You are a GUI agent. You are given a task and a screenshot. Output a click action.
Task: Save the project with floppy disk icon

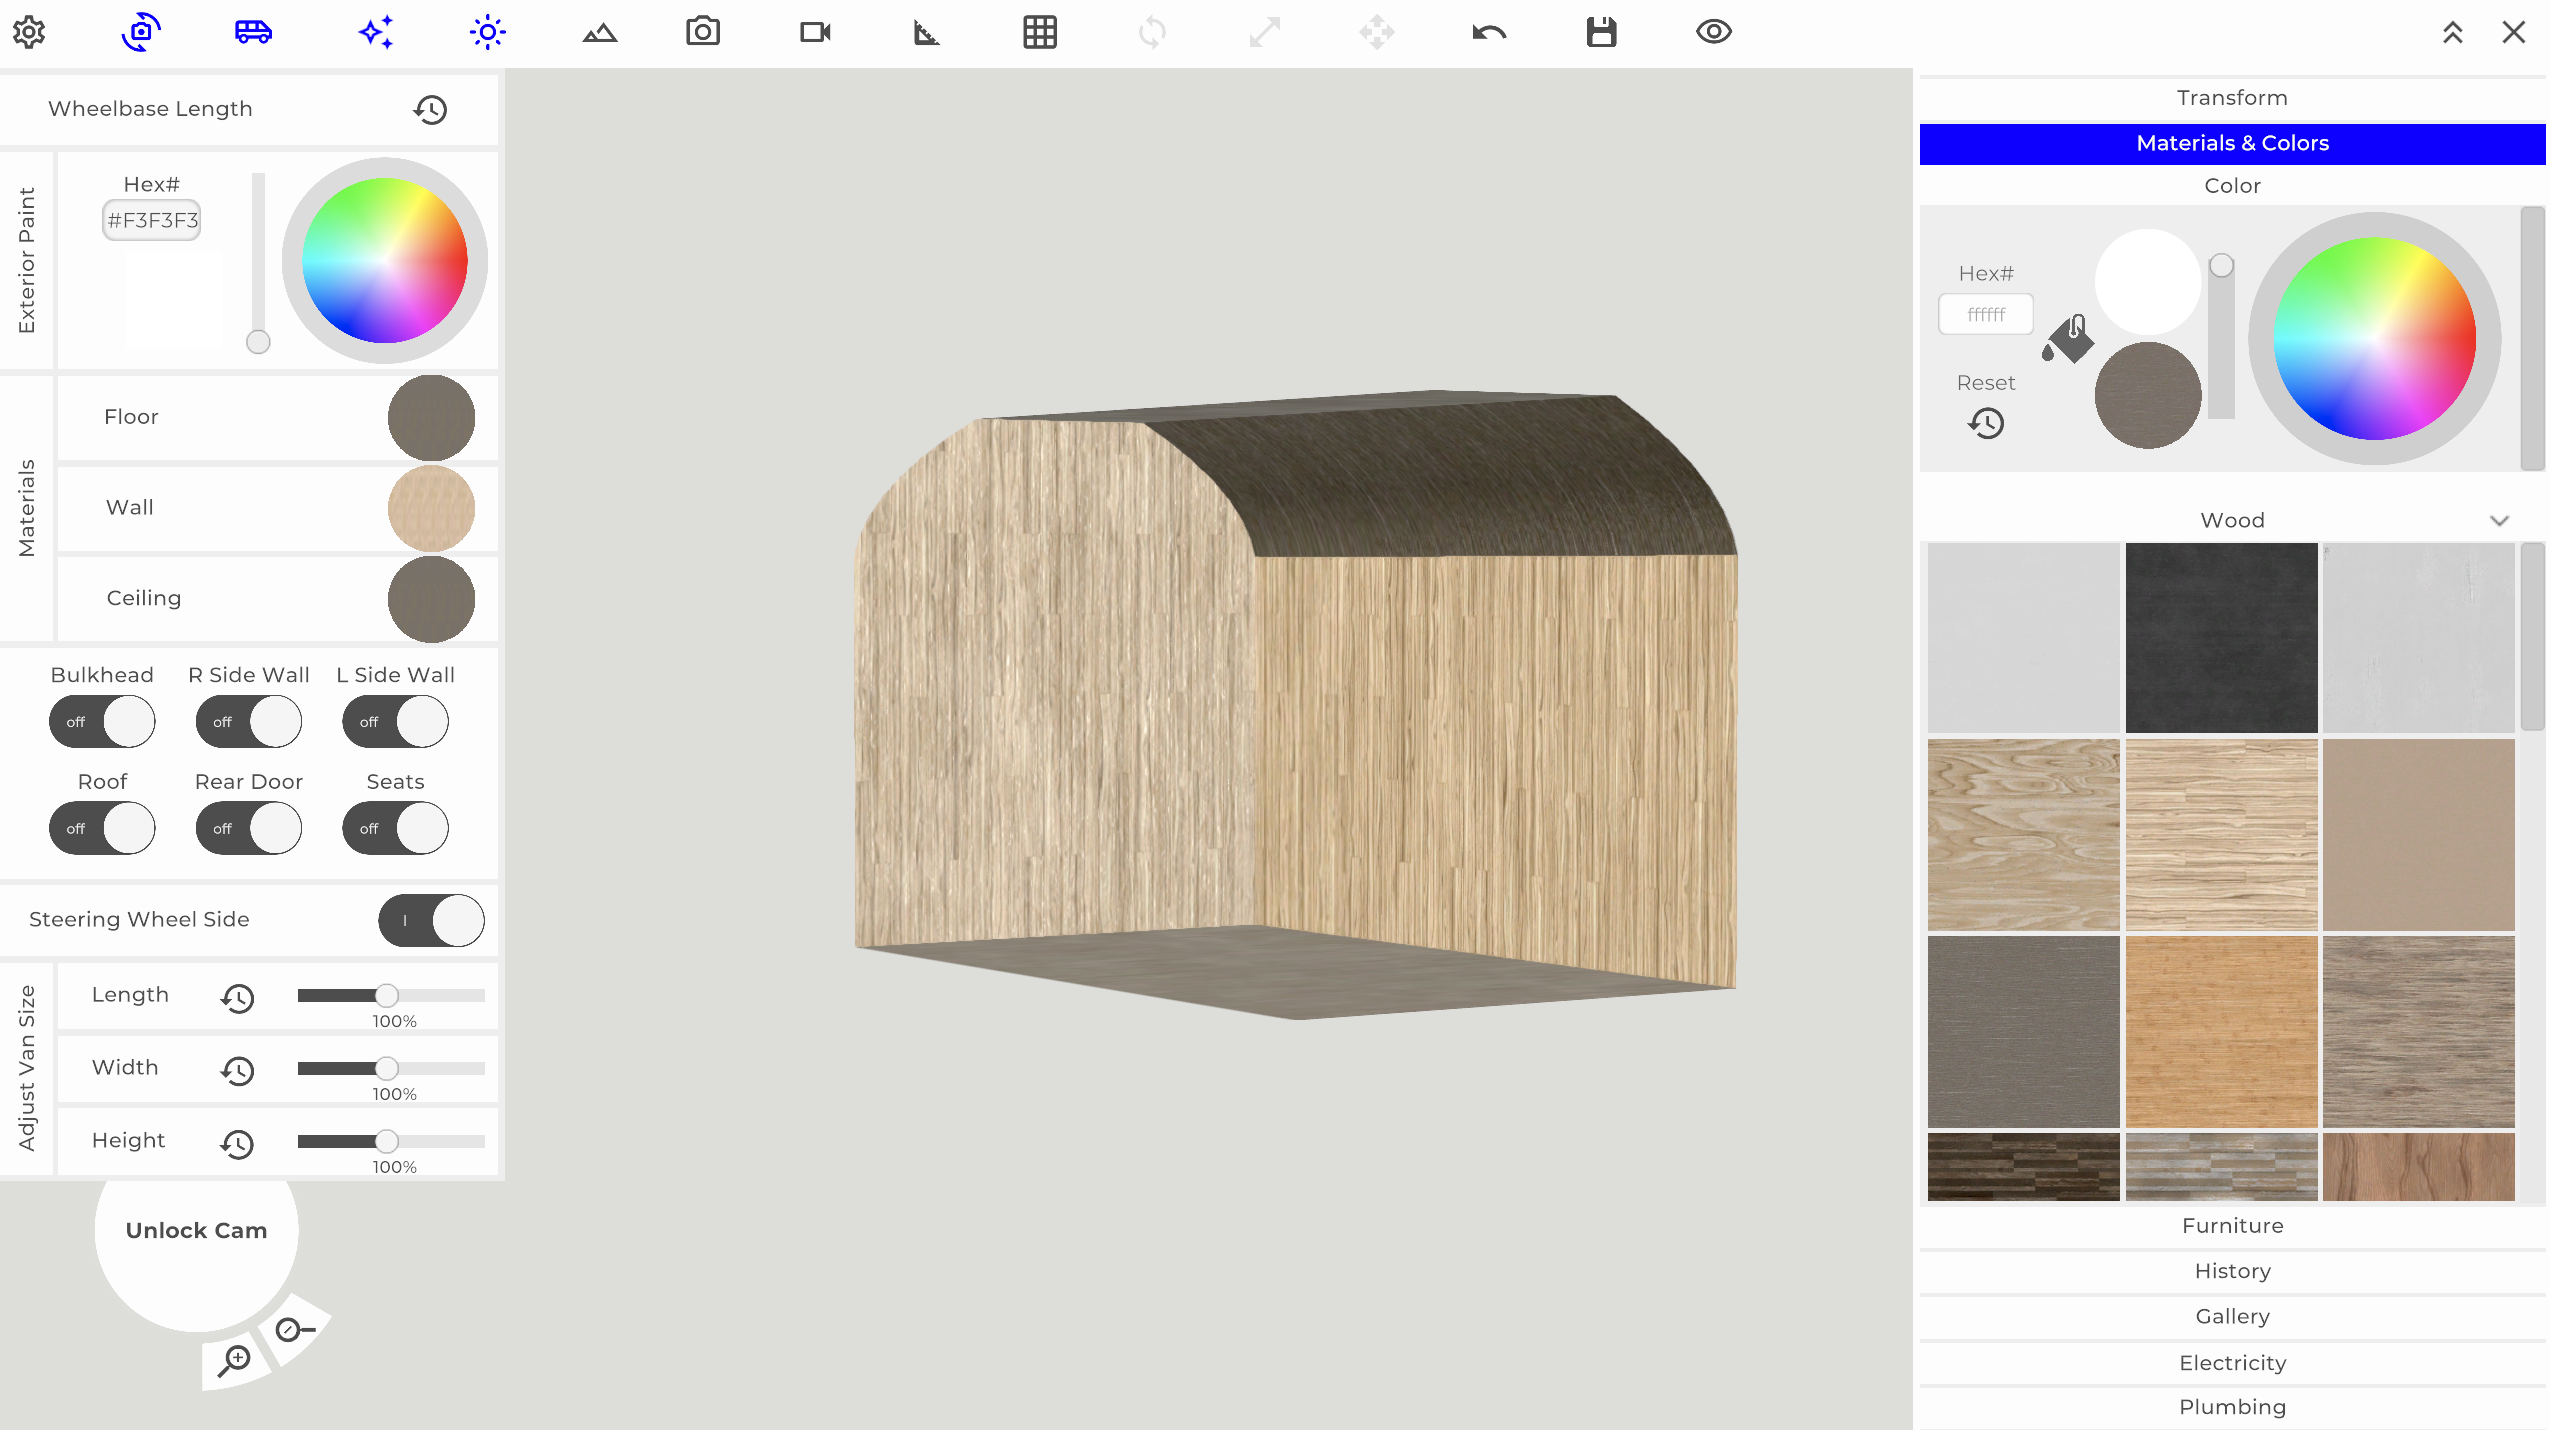point(1601,32)
